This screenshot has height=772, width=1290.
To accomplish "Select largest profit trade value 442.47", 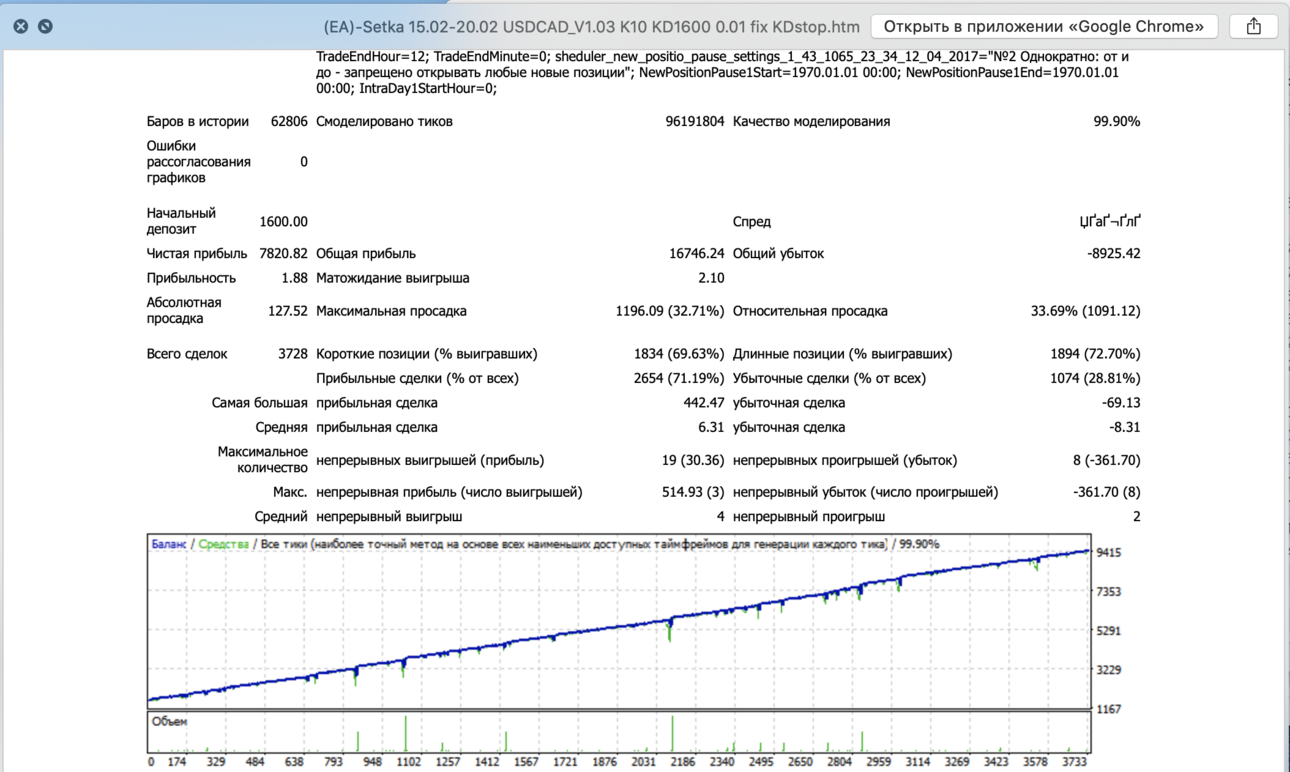I will (703, 402).
